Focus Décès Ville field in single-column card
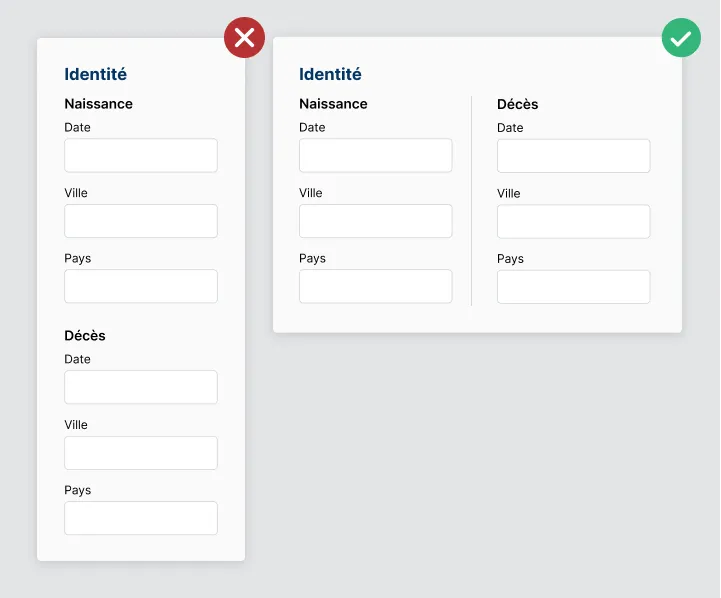The image size is (721, 598). point(141,453)
